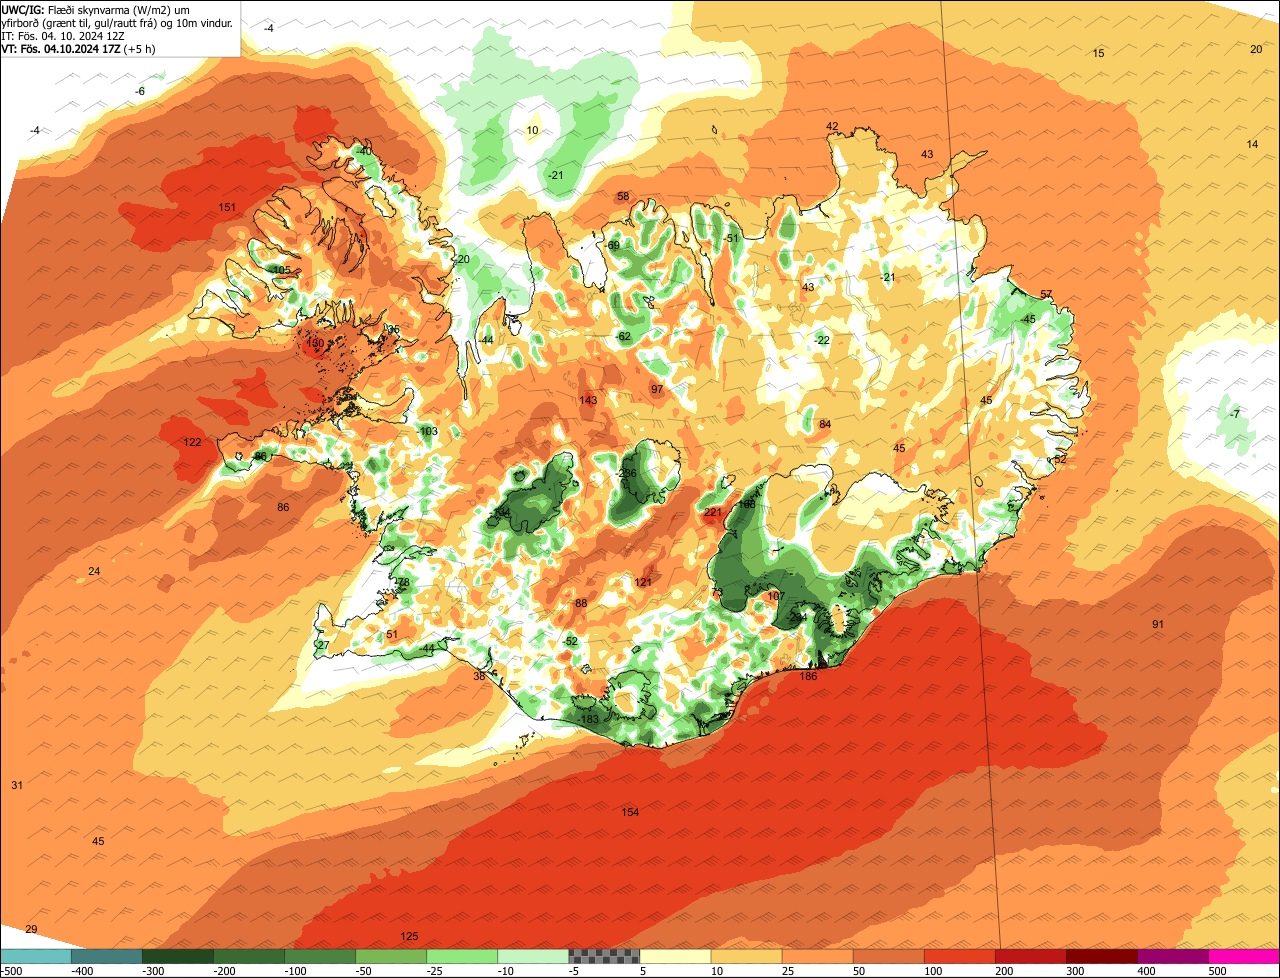Select the red 200 to 300 legend swatch
This screenshot has width=1280, height=978.
[x=1030, y=956]
